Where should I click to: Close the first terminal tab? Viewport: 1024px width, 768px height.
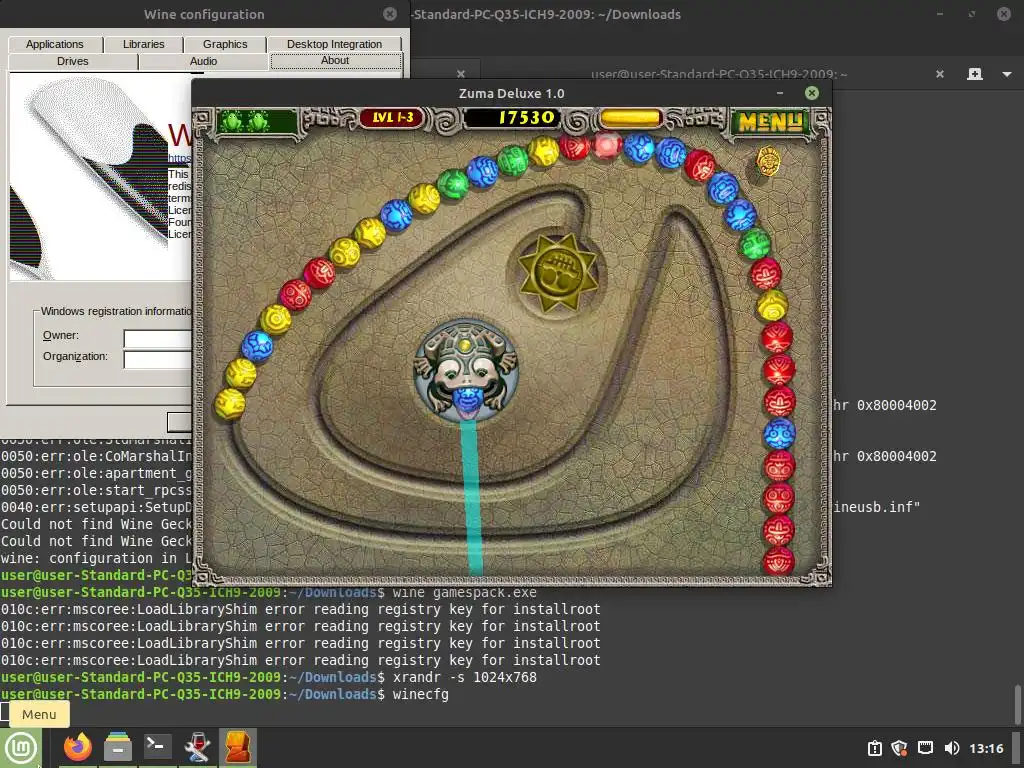tap(460, 74)
